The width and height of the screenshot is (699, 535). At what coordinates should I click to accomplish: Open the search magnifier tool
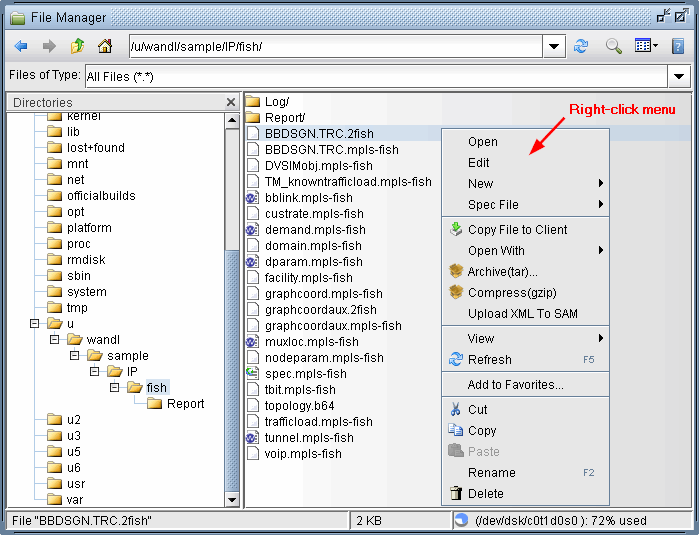(x=613, y=46)
